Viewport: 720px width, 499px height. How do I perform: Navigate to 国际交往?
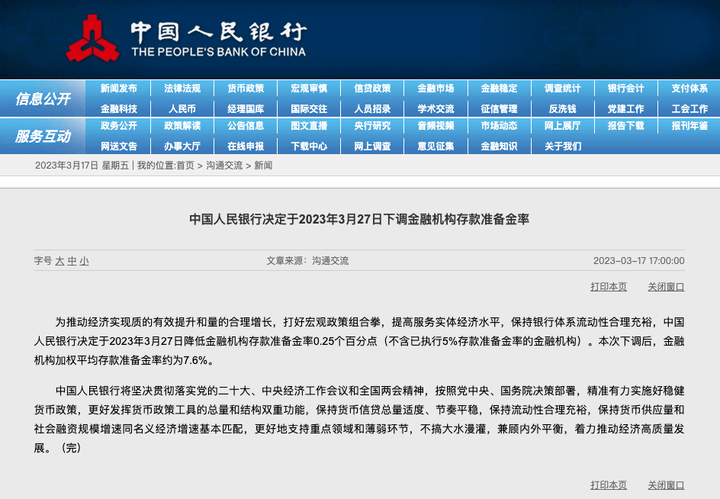coord(309,109)
